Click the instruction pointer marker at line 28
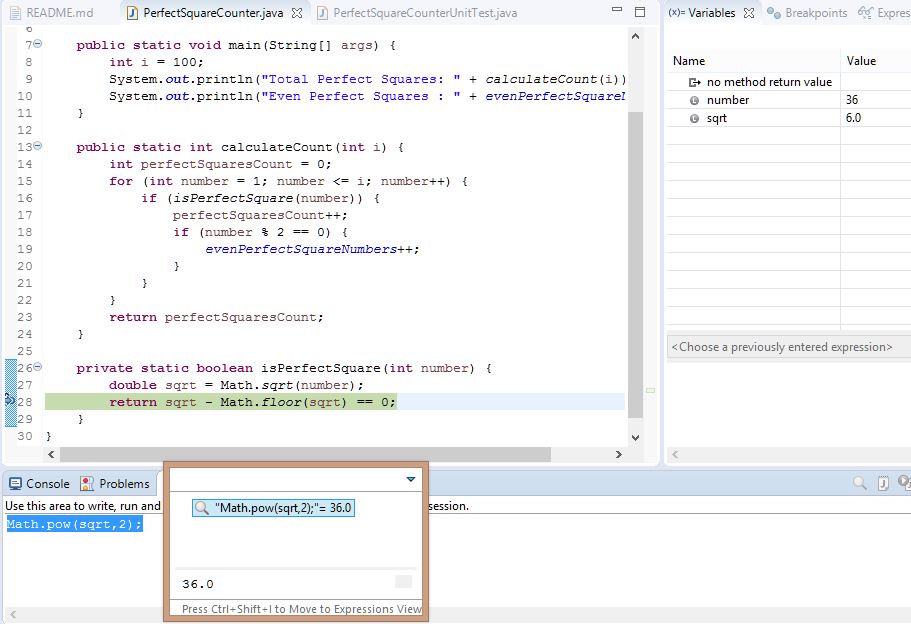The height and width of the screenshot is (624, 911). pos(10,401)
